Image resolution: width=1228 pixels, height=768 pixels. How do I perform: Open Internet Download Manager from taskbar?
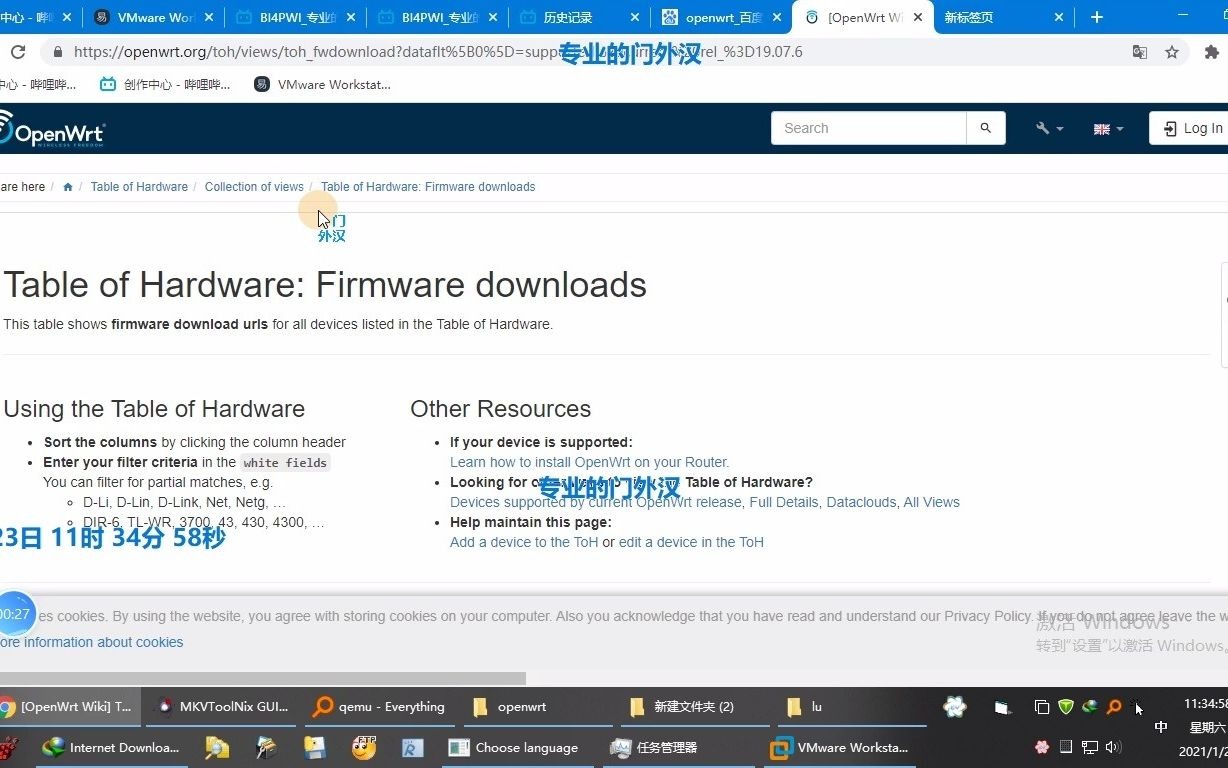110,747
